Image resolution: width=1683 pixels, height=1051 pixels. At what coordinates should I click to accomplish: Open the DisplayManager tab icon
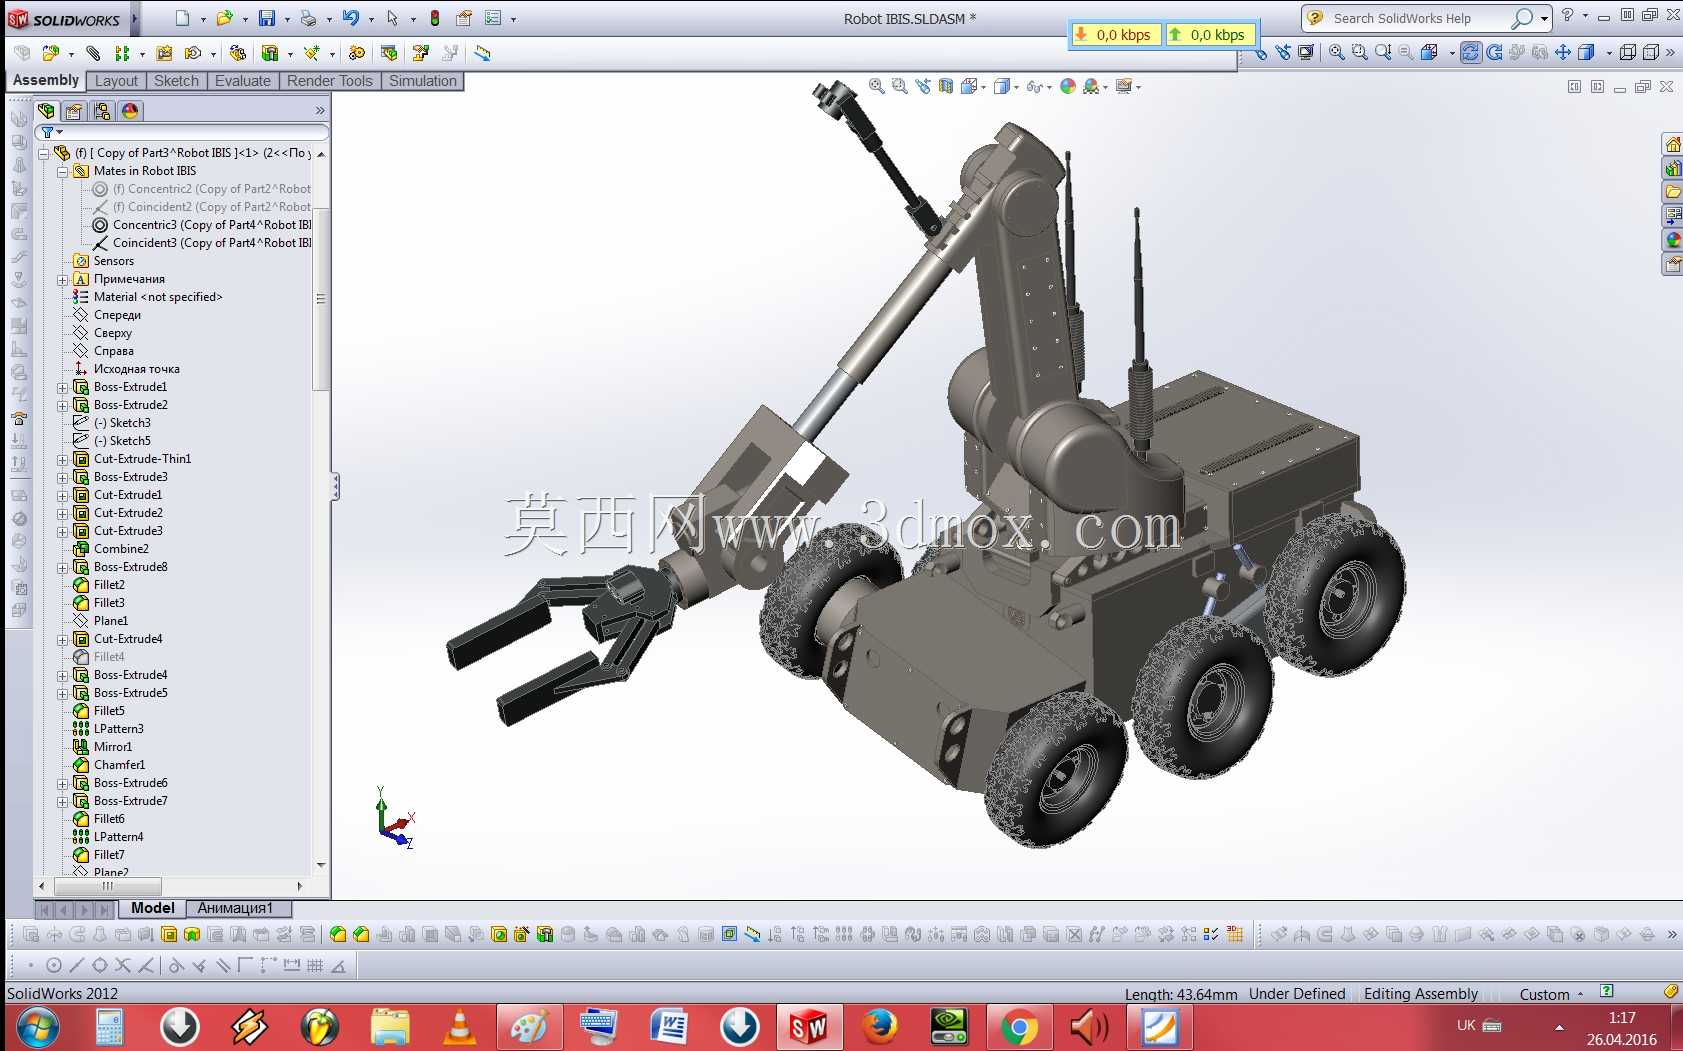pyautogui.click(x=130, y=111)
